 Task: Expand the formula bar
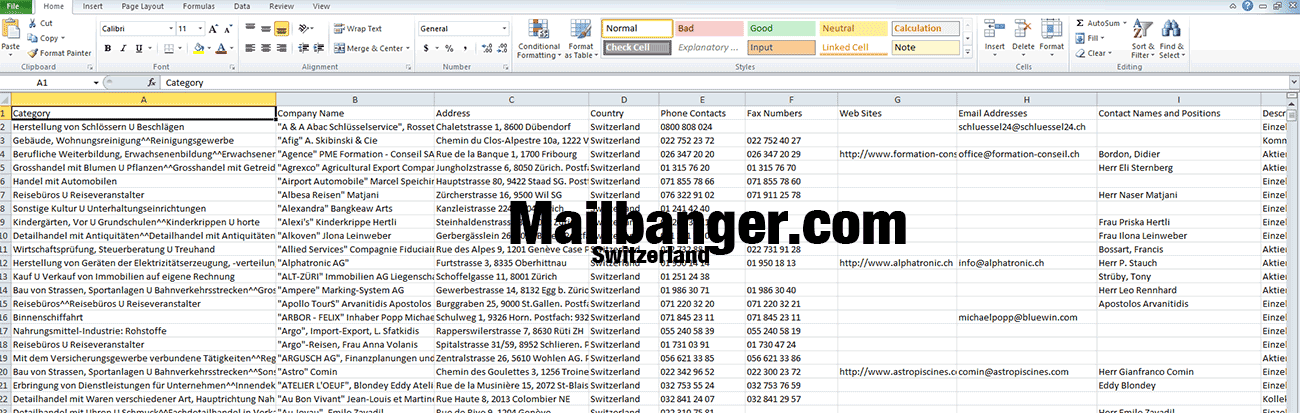pyautogui.click(x=1292, y=83)
